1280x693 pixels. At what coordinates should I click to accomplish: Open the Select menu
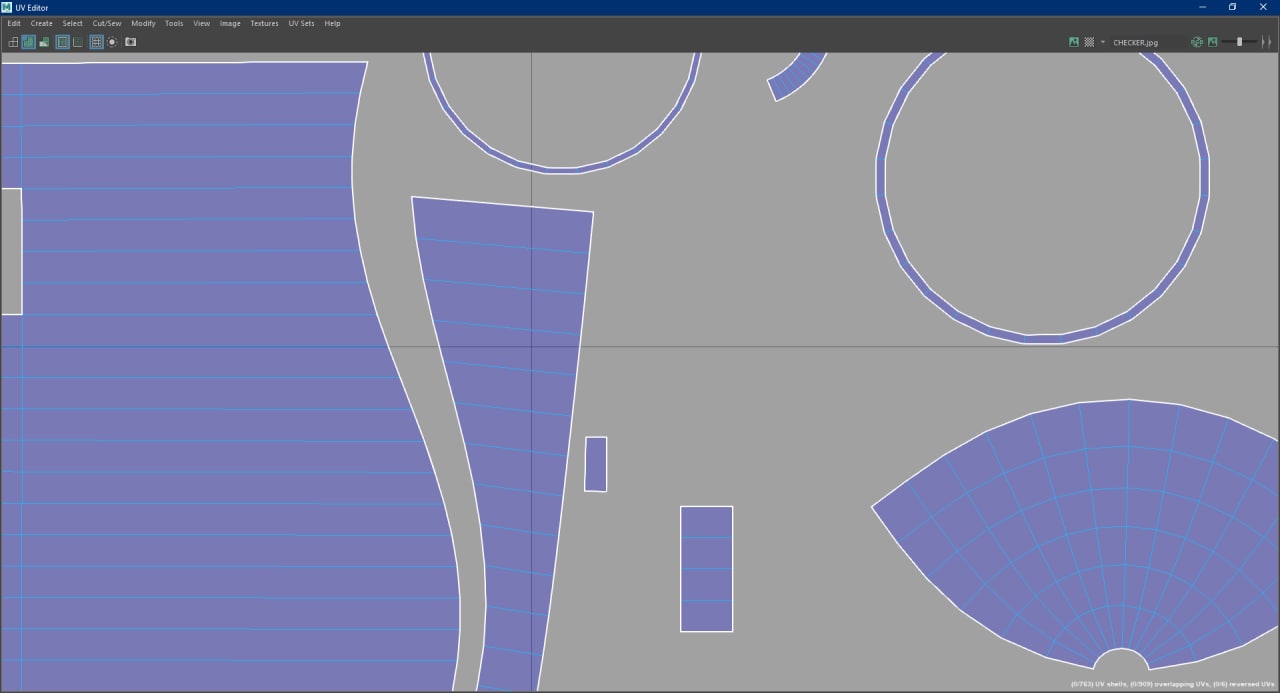pos(73,23)
